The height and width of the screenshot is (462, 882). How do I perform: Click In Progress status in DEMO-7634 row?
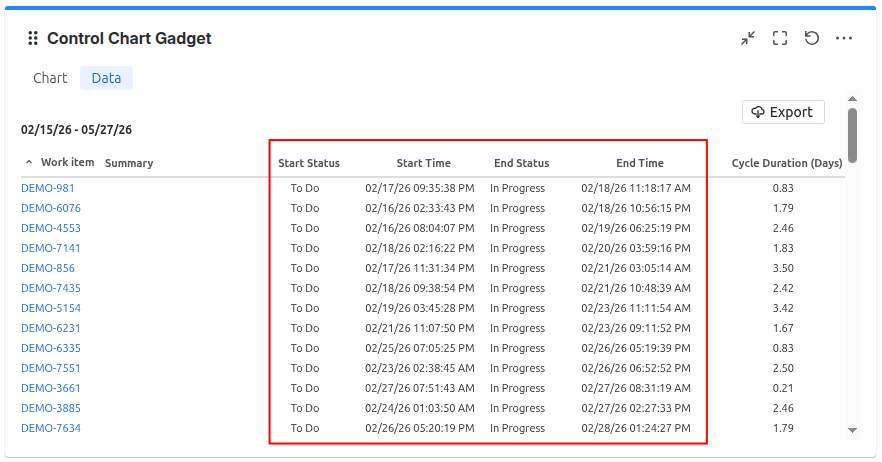coord(518,428)
